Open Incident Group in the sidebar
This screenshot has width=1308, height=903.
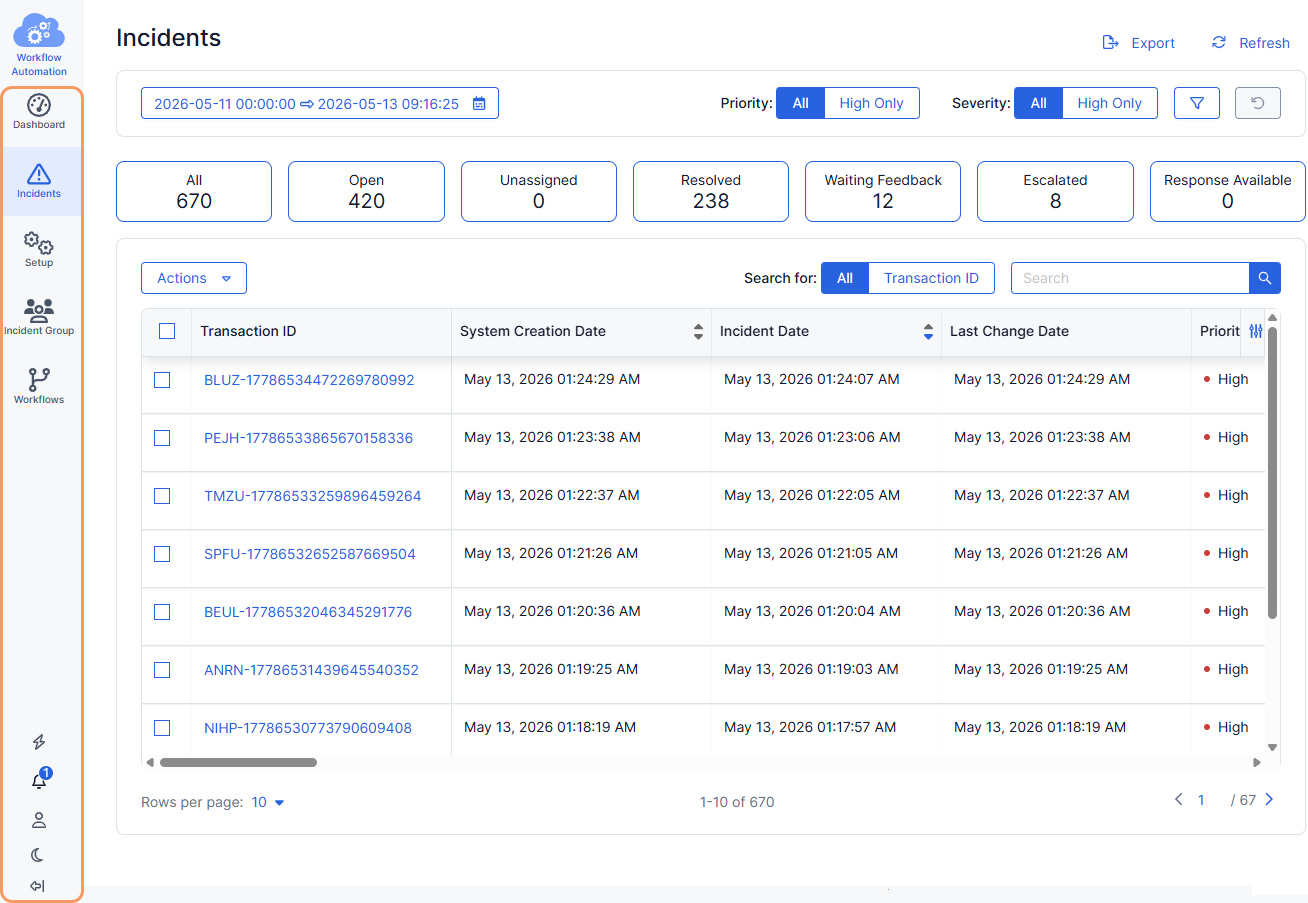(39, 317)
